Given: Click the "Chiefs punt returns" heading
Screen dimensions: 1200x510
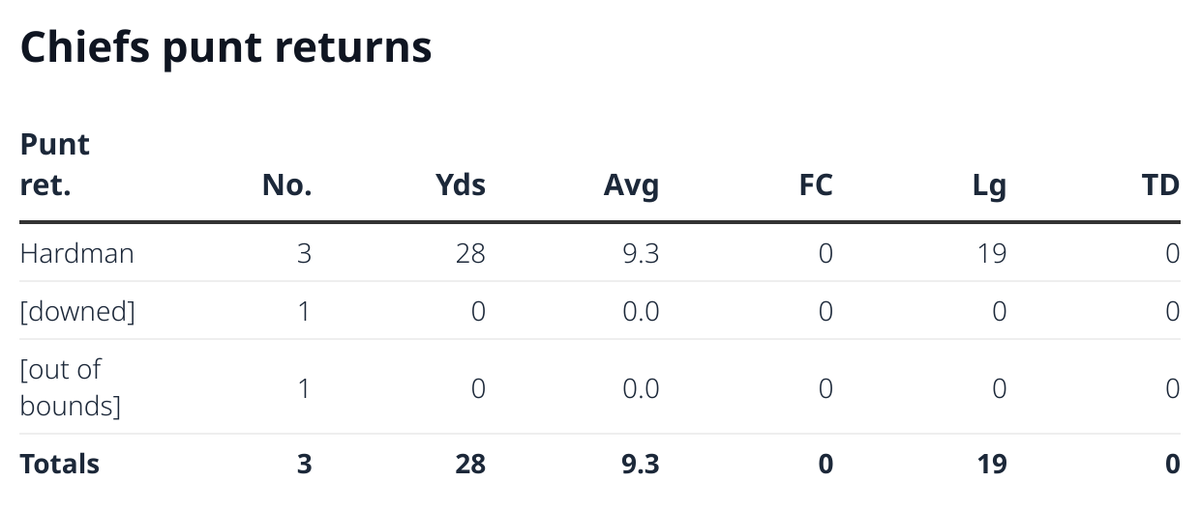Looking at the screenshot, I should click(226, 48).
